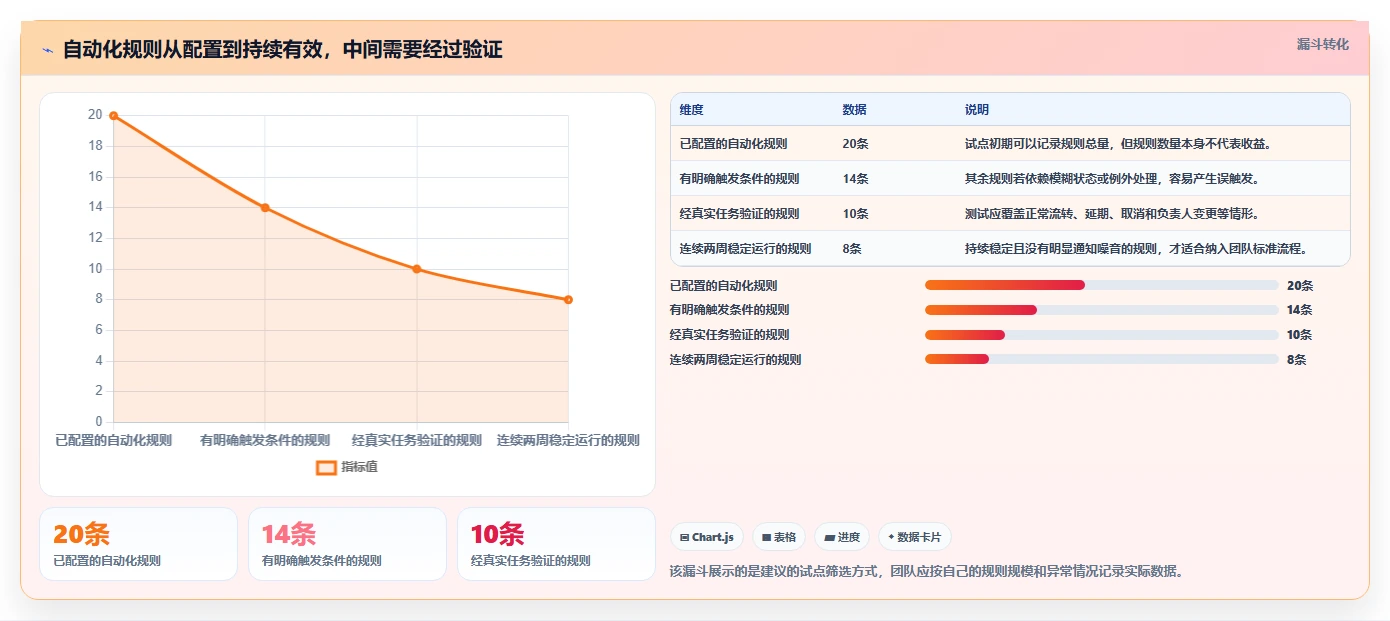Click description starting 测试应覆盖正常流转
This screenshot has width=1390, height=621.
coord(1111,214)
